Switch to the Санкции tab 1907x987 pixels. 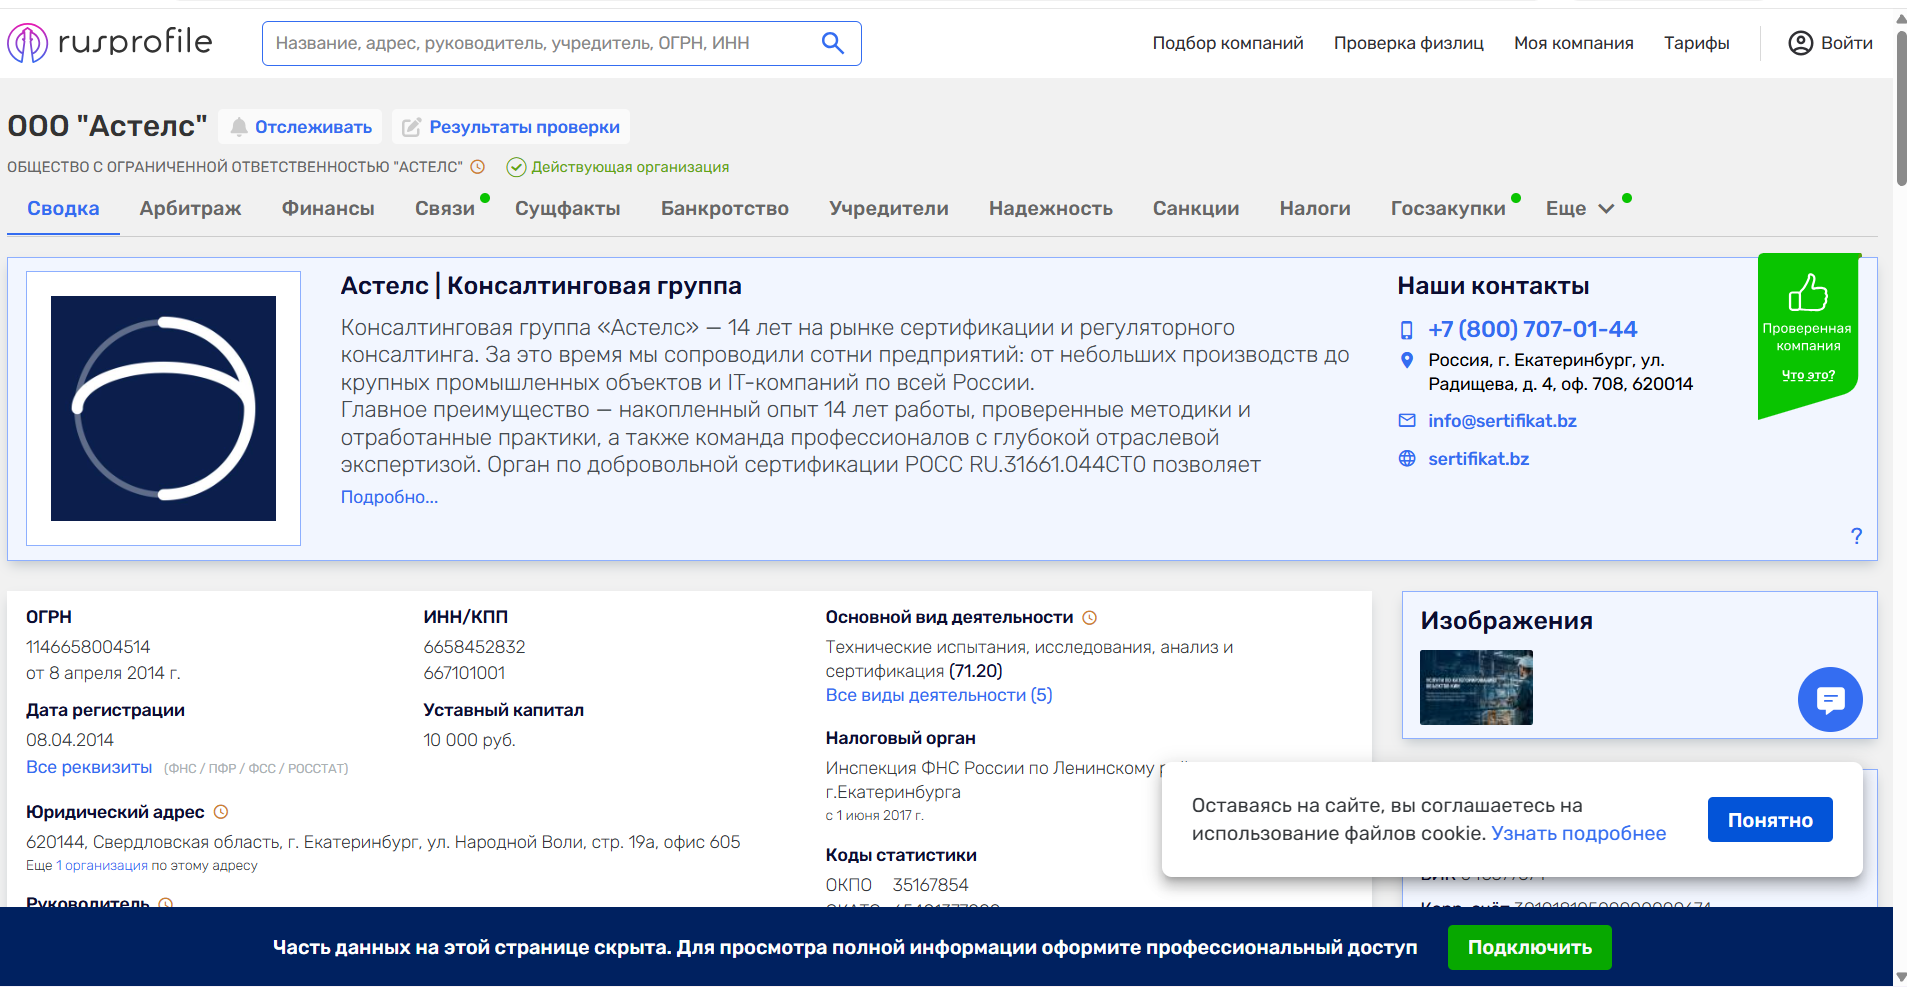click(x=1195, y=208)
